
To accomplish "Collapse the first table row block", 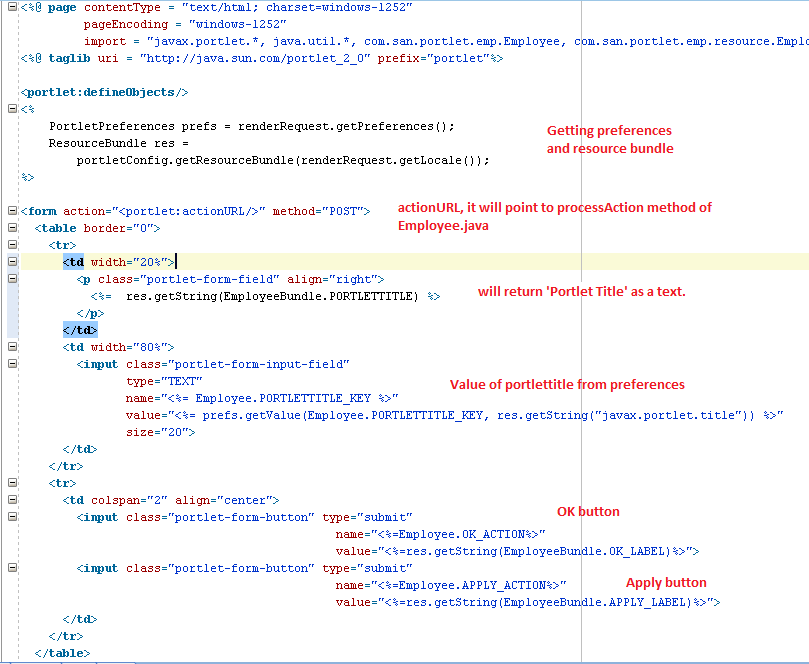I will [11, 245].
